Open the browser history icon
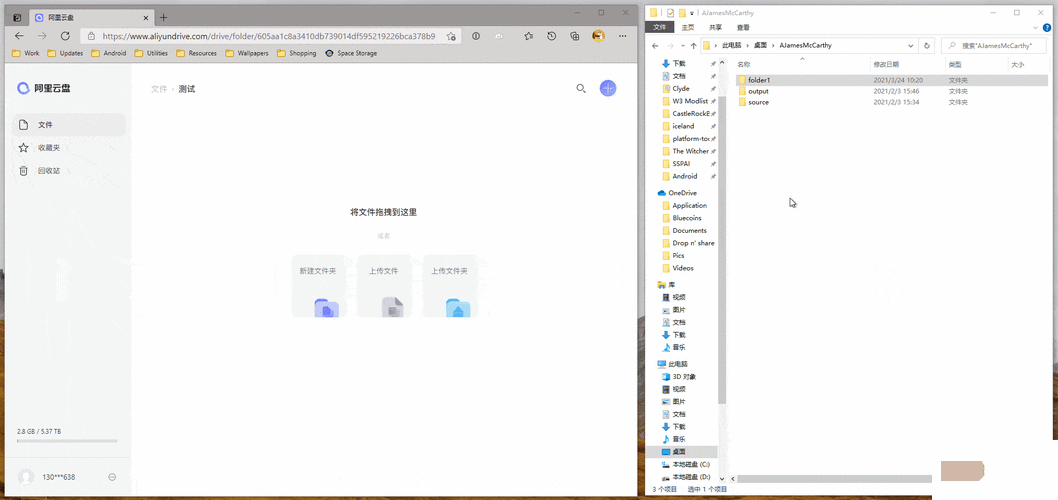This screenshot has width=1058, height=500. tap(552, 36)
